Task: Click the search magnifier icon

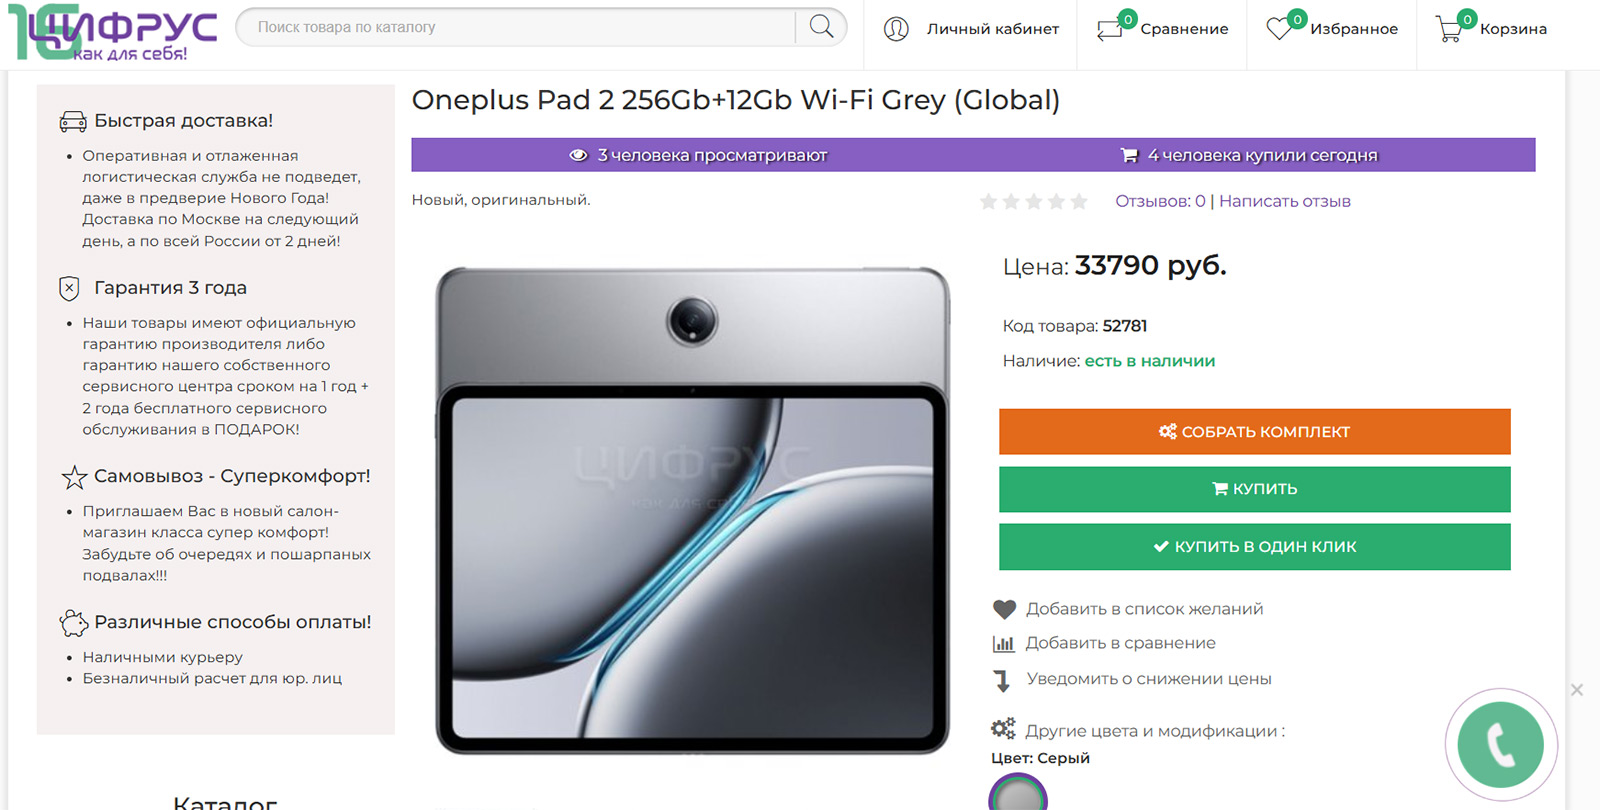Action: (821, 27)
